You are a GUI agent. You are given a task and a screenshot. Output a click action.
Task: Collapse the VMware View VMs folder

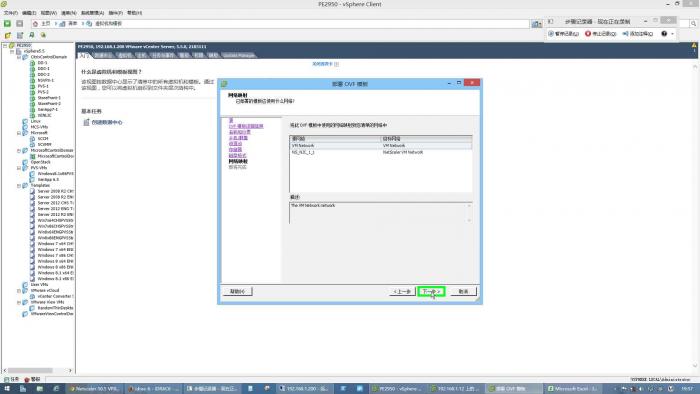pyautogui.click(x=19, y=302)
